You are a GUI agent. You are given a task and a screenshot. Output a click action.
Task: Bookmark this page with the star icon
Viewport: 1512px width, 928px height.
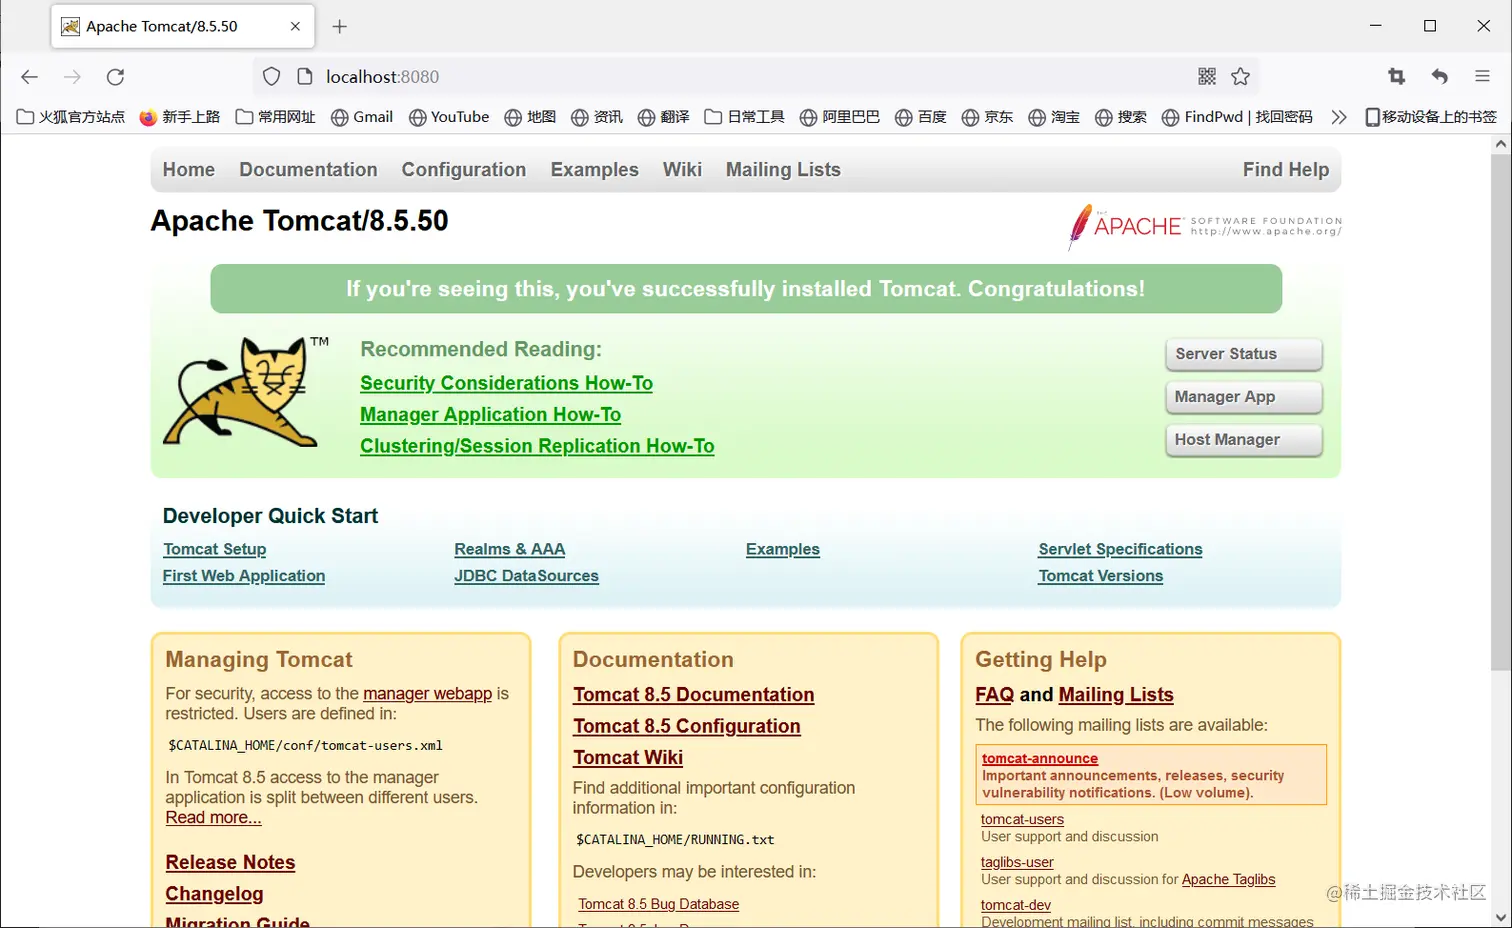1241,77
